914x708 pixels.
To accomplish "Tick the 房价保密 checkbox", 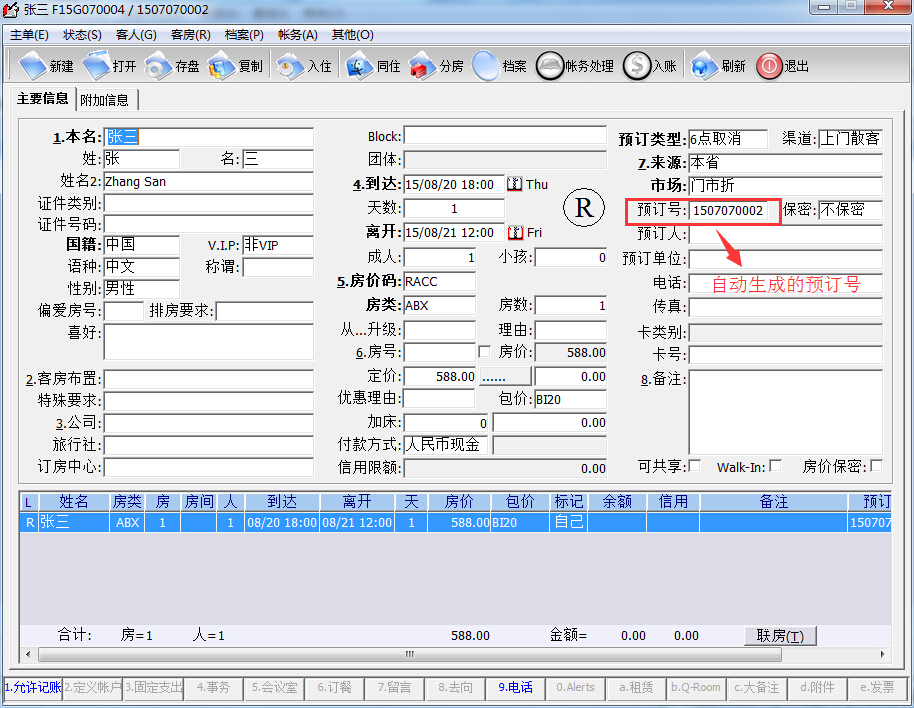I will 876,466.
